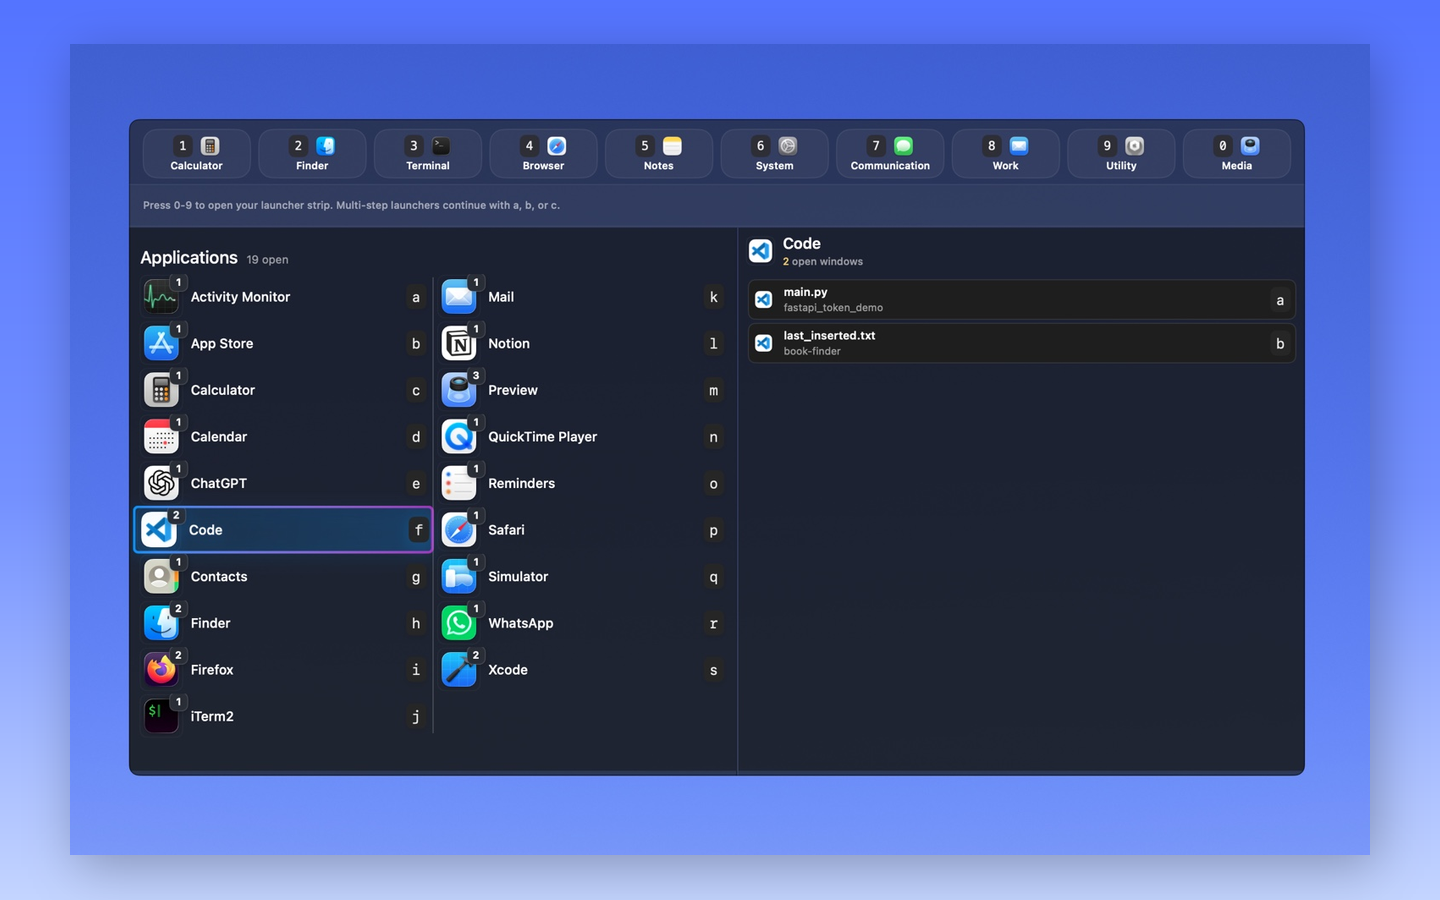This screenshot has width=1440, height=900.
Task: Click the 'a' shortcut key for Activity Monitor
Action: pos(416,297)
